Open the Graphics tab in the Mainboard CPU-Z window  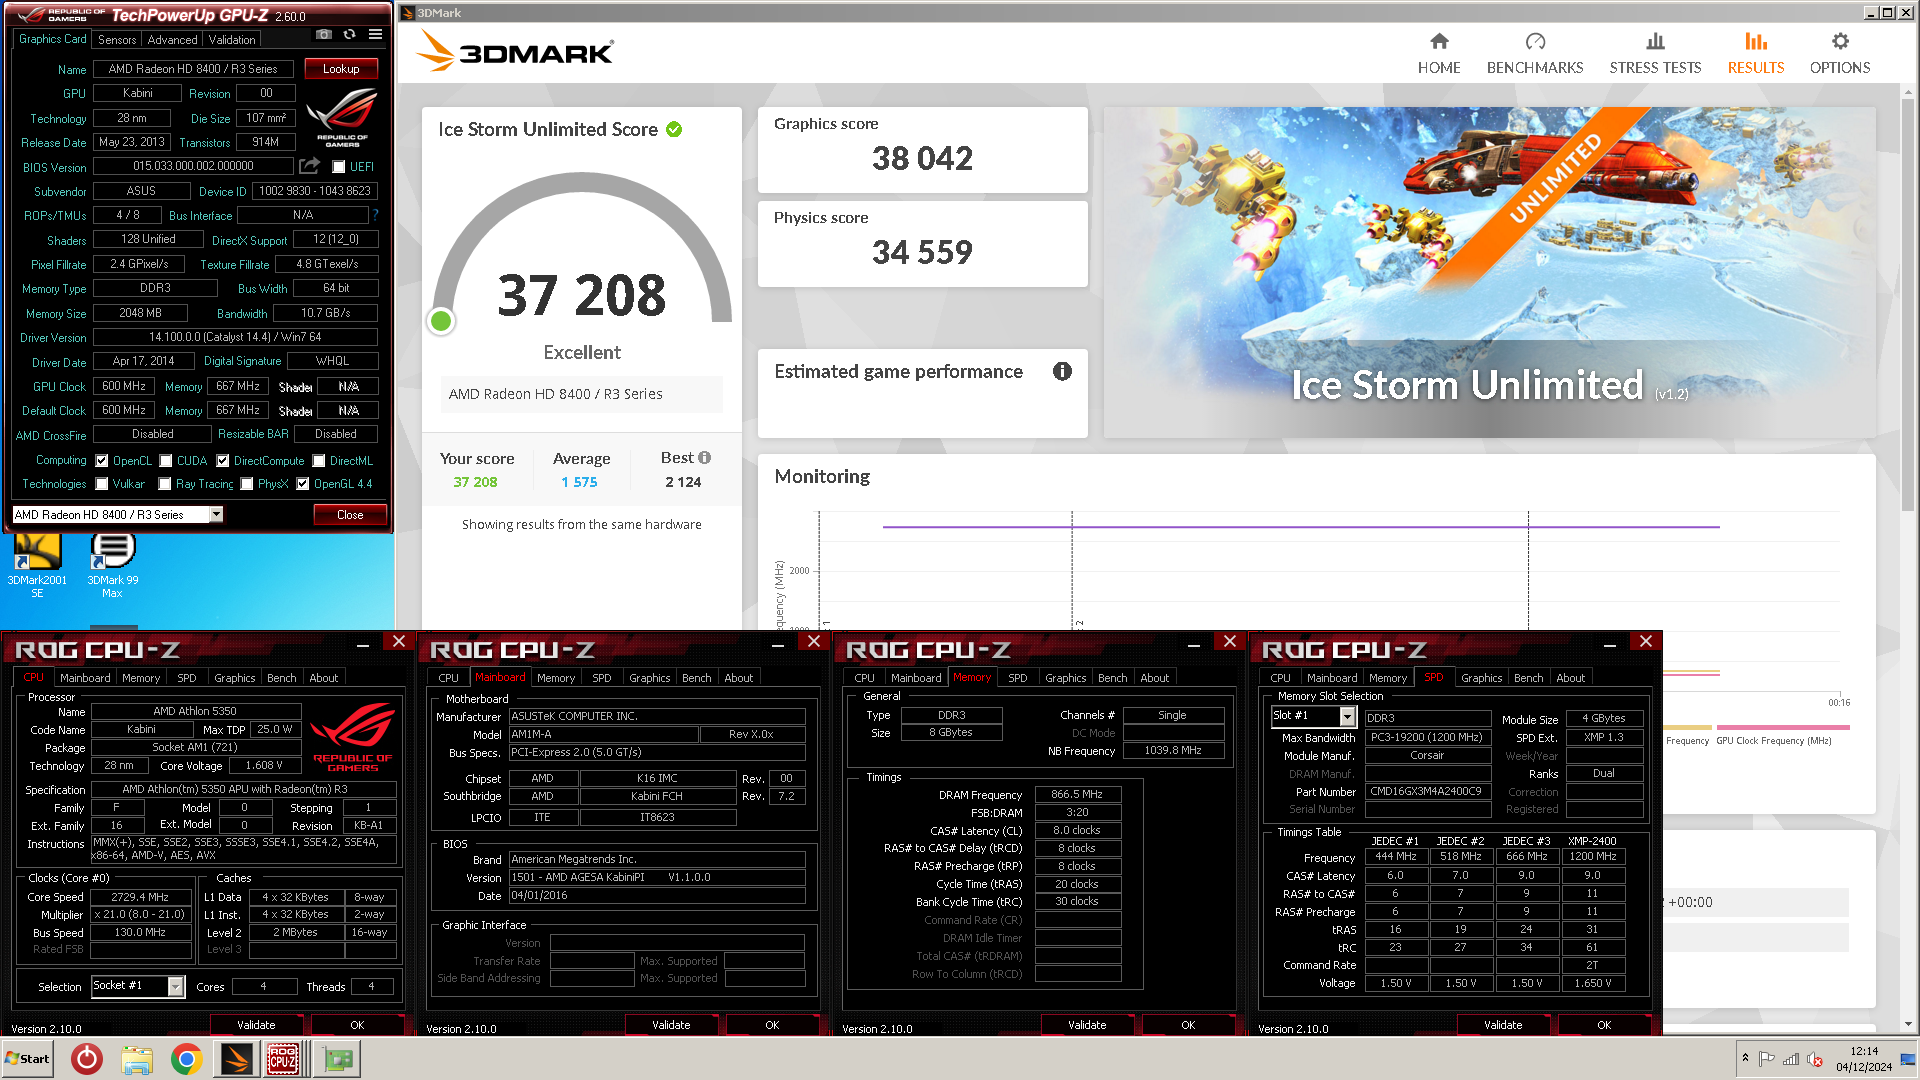tap(650, 677)
